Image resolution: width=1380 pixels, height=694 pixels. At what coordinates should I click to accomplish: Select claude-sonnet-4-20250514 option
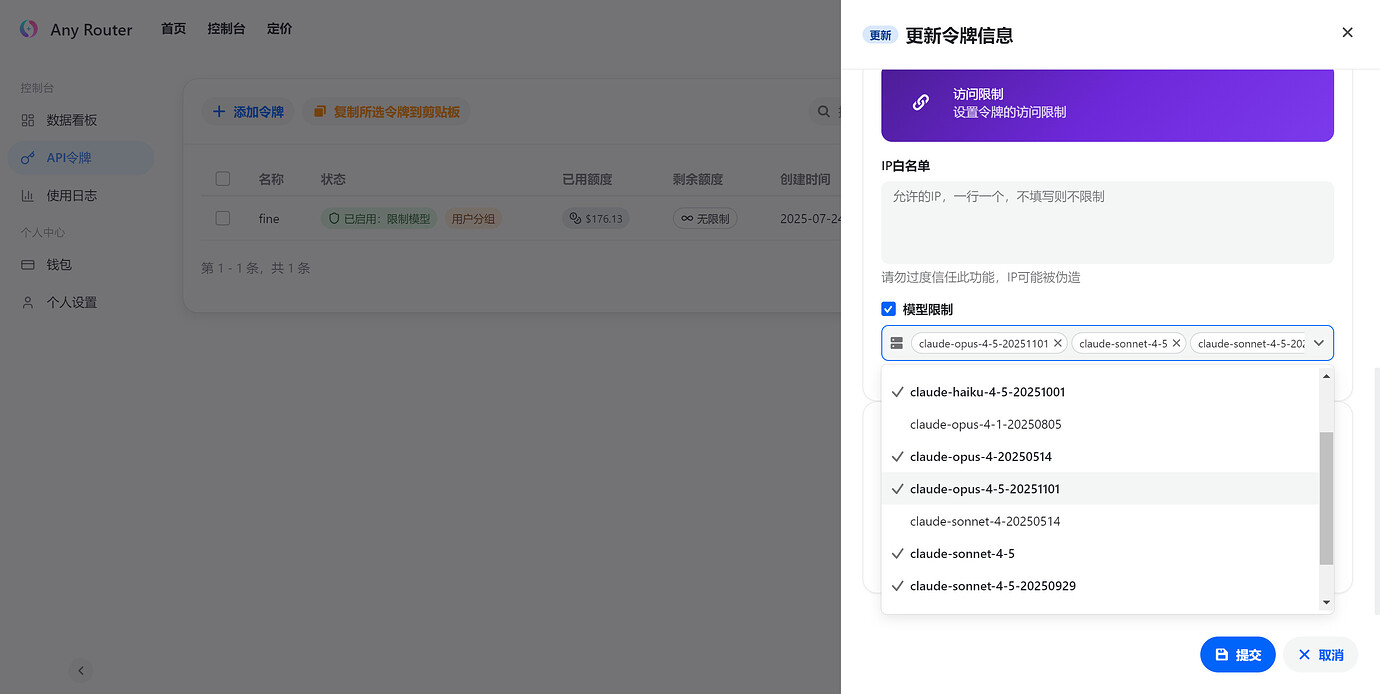1100,521
